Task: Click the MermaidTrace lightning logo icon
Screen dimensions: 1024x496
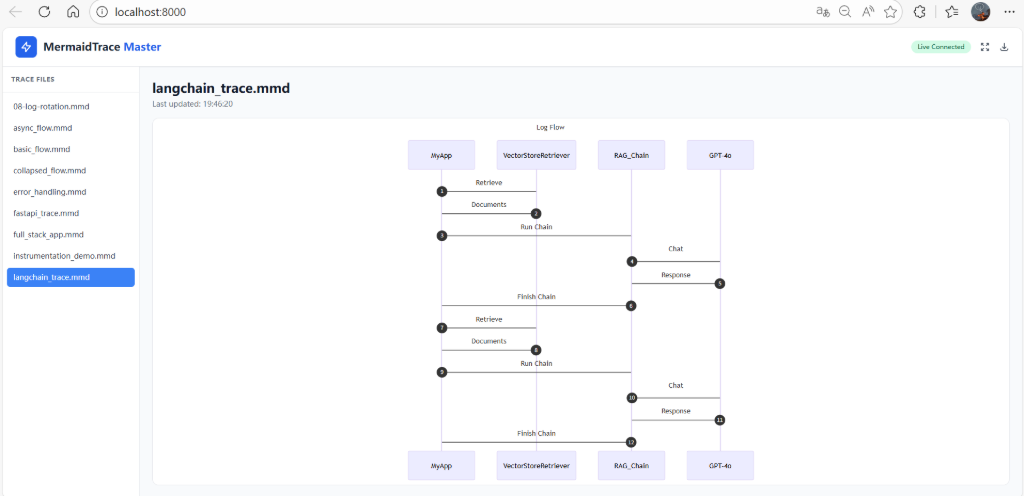Action: tap(26, 47)
